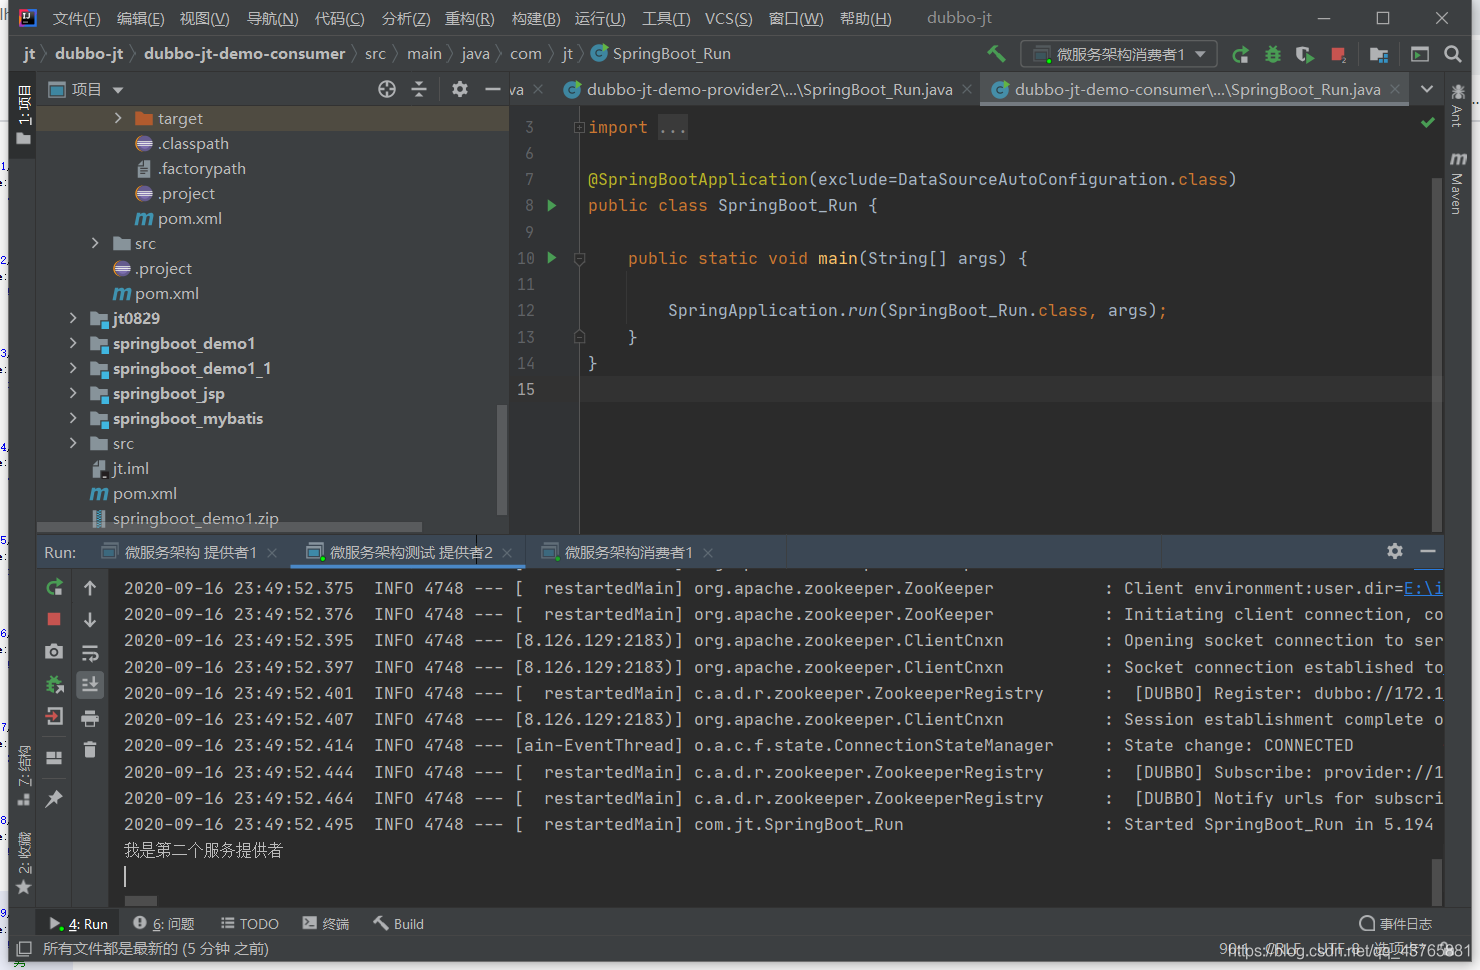Collapse all in Project panel

tap(419, 89)
